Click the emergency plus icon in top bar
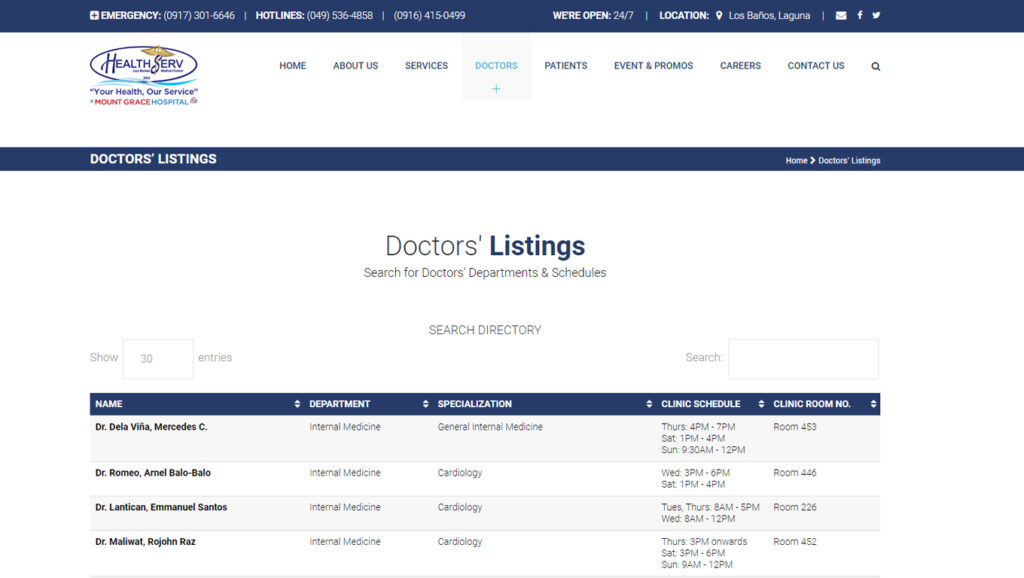The width and height of the screenshot is (1024, 578). pos(94,16)
